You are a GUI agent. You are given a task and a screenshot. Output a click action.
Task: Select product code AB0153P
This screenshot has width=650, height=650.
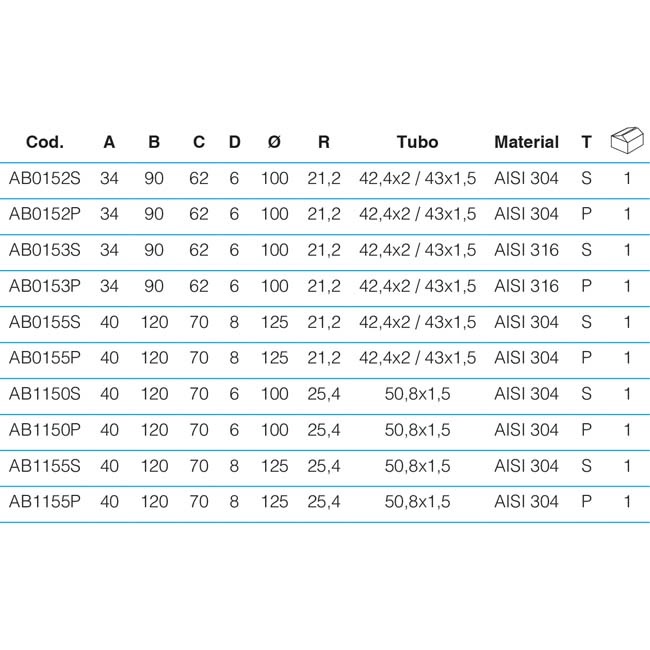(x=45, y=286)
